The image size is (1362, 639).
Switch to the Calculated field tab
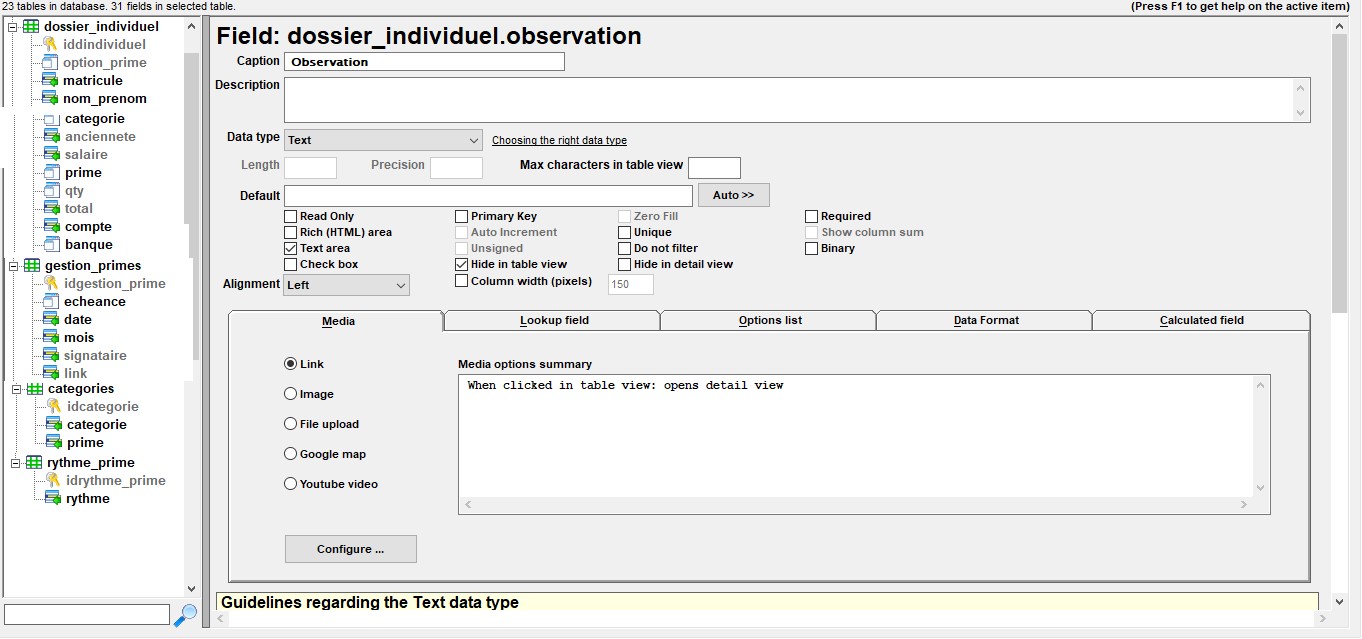1202,320
